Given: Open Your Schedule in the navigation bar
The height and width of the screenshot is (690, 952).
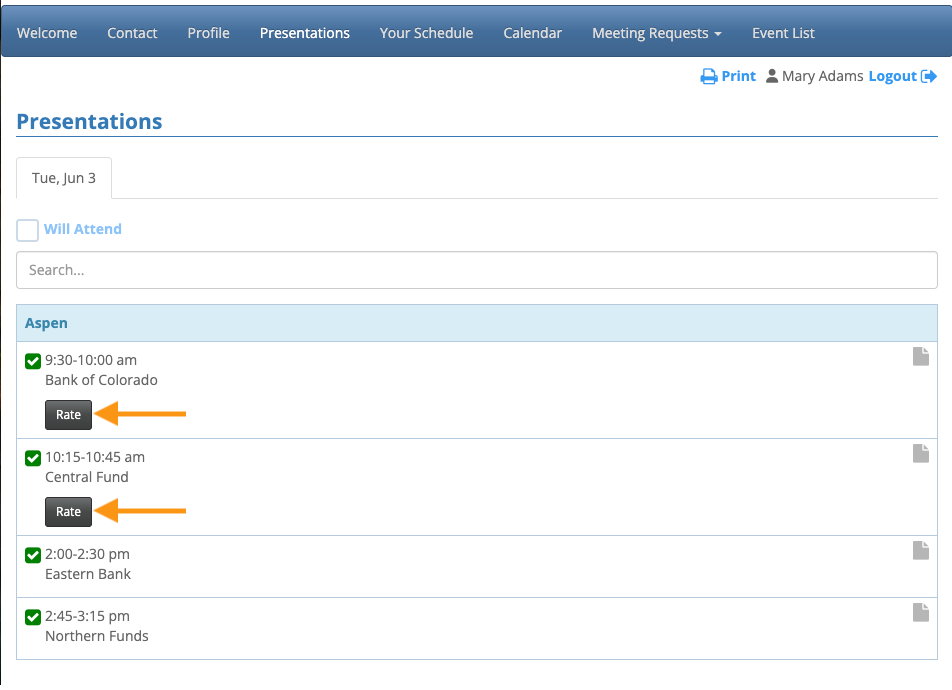Looking at the screenshot, I should (426, 33).
